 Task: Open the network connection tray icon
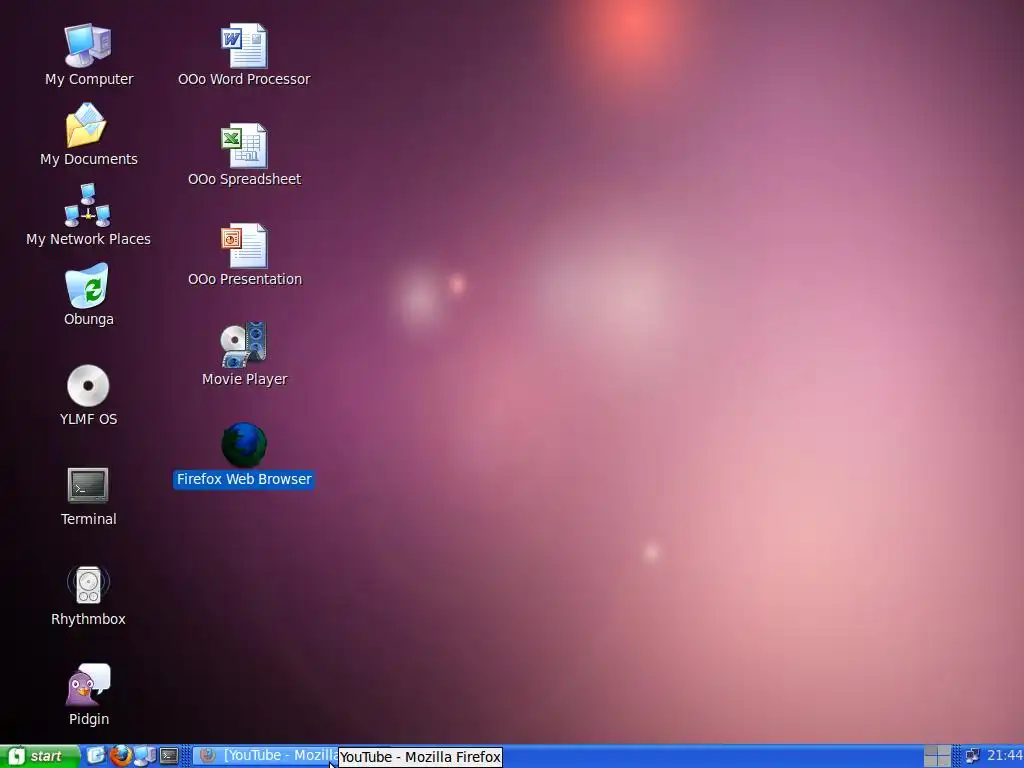pos(972,756)
